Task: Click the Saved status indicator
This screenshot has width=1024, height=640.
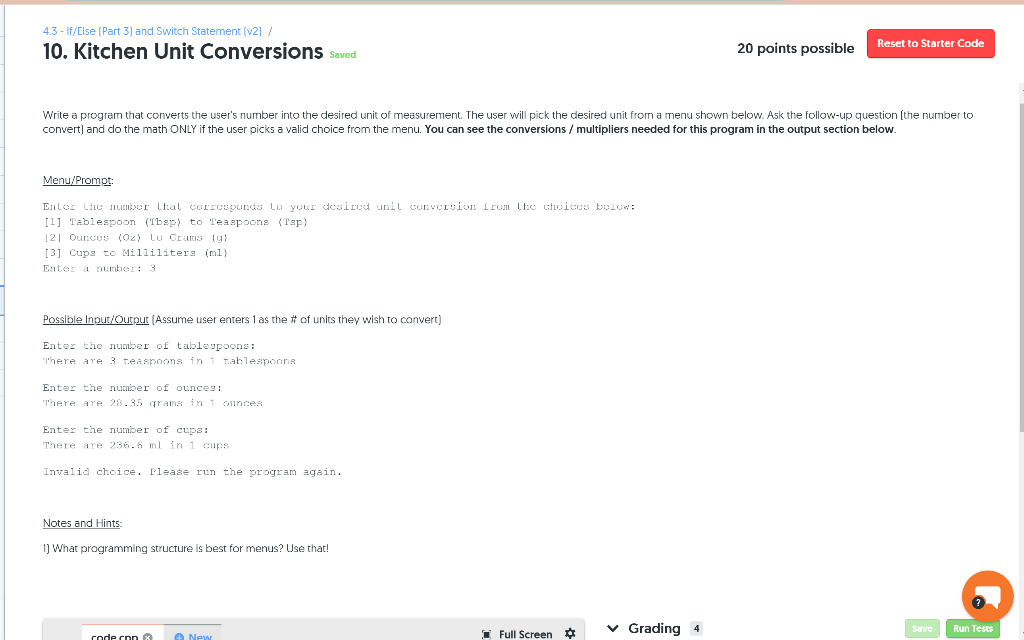Action: pos(343,55)
